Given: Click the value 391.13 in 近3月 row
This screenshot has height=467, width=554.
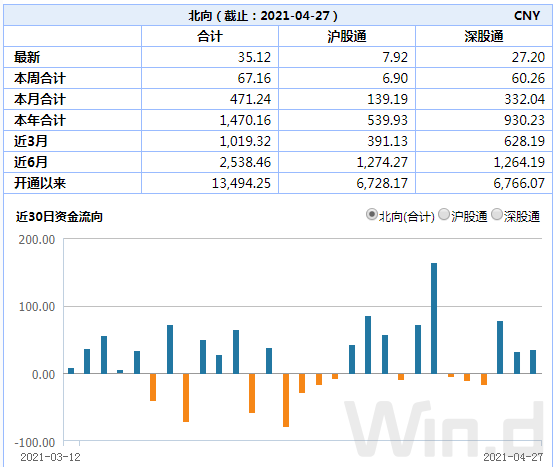Looking at the screenshot, I should pyautogui.click(x=388, y=141).
